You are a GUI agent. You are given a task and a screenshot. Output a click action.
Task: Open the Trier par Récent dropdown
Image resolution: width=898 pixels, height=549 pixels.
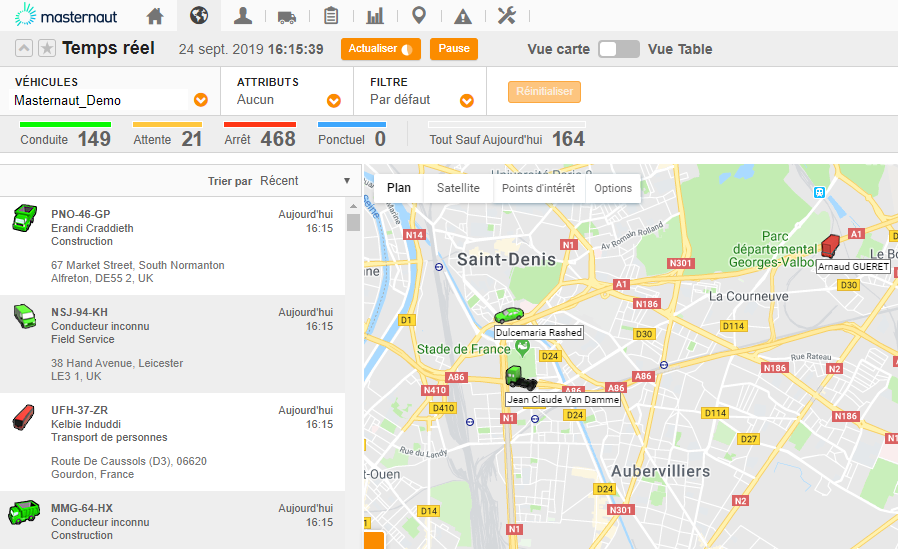click(x=305, y=181)
